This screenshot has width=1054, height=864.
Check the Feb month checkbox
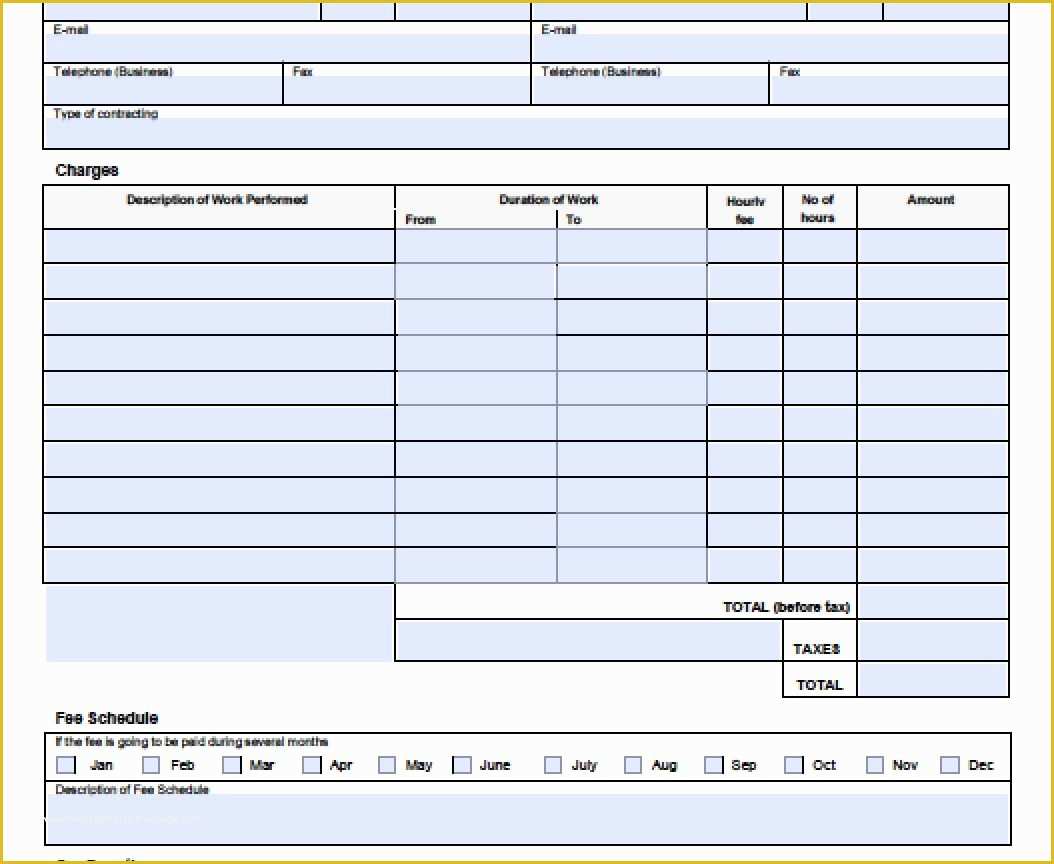click(x=151, y=765)
